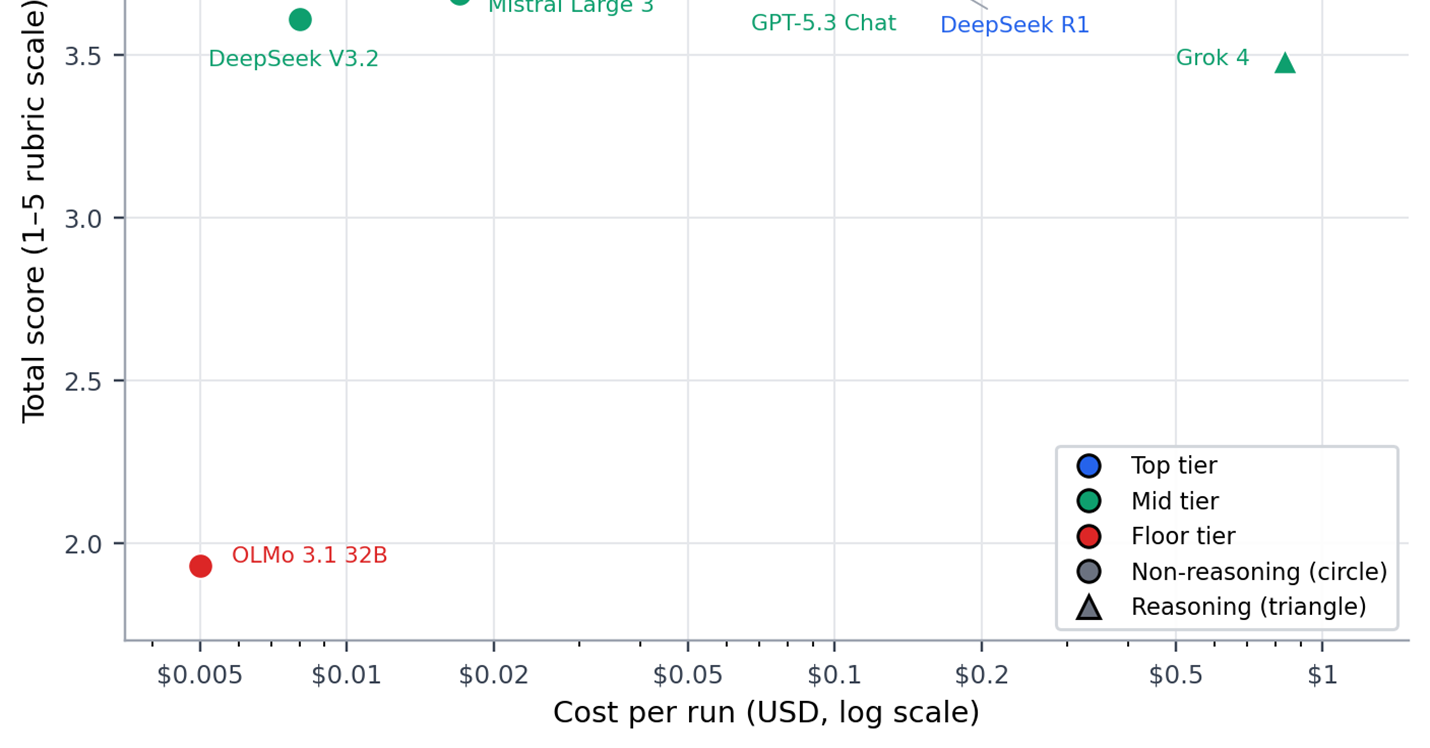
Task: Select the blue "DeepSeek R1" point label
Action: coord(1015,25)
